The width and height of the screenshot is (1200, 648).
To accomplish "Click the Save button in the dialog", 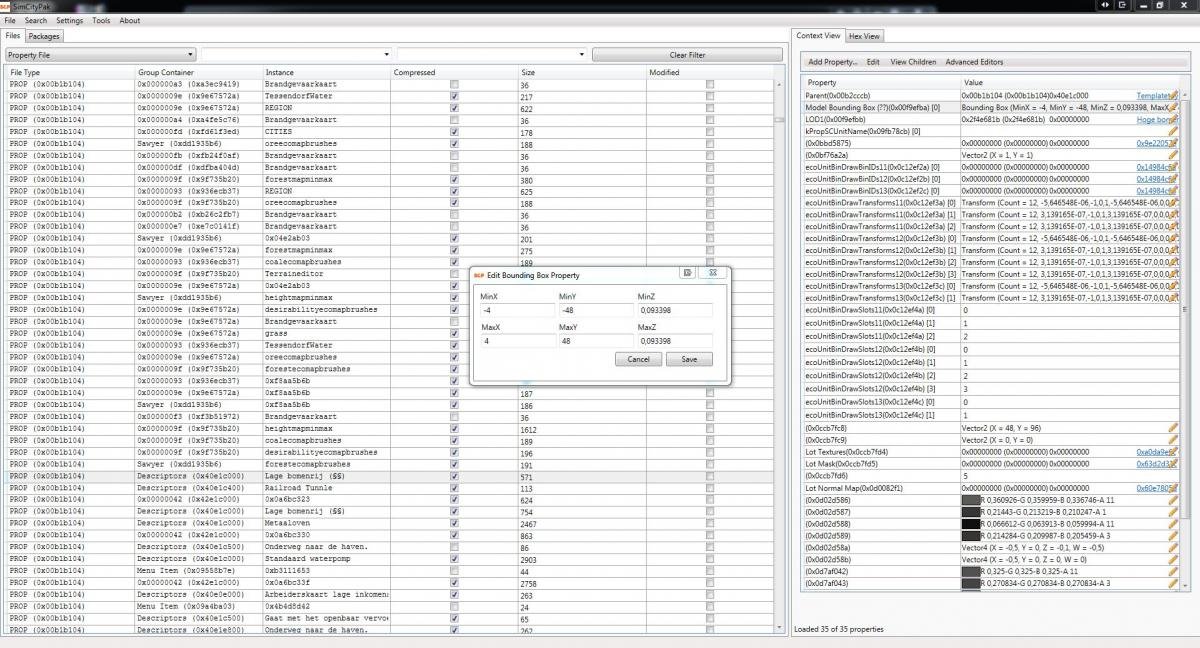I will [x=689, y=359].
